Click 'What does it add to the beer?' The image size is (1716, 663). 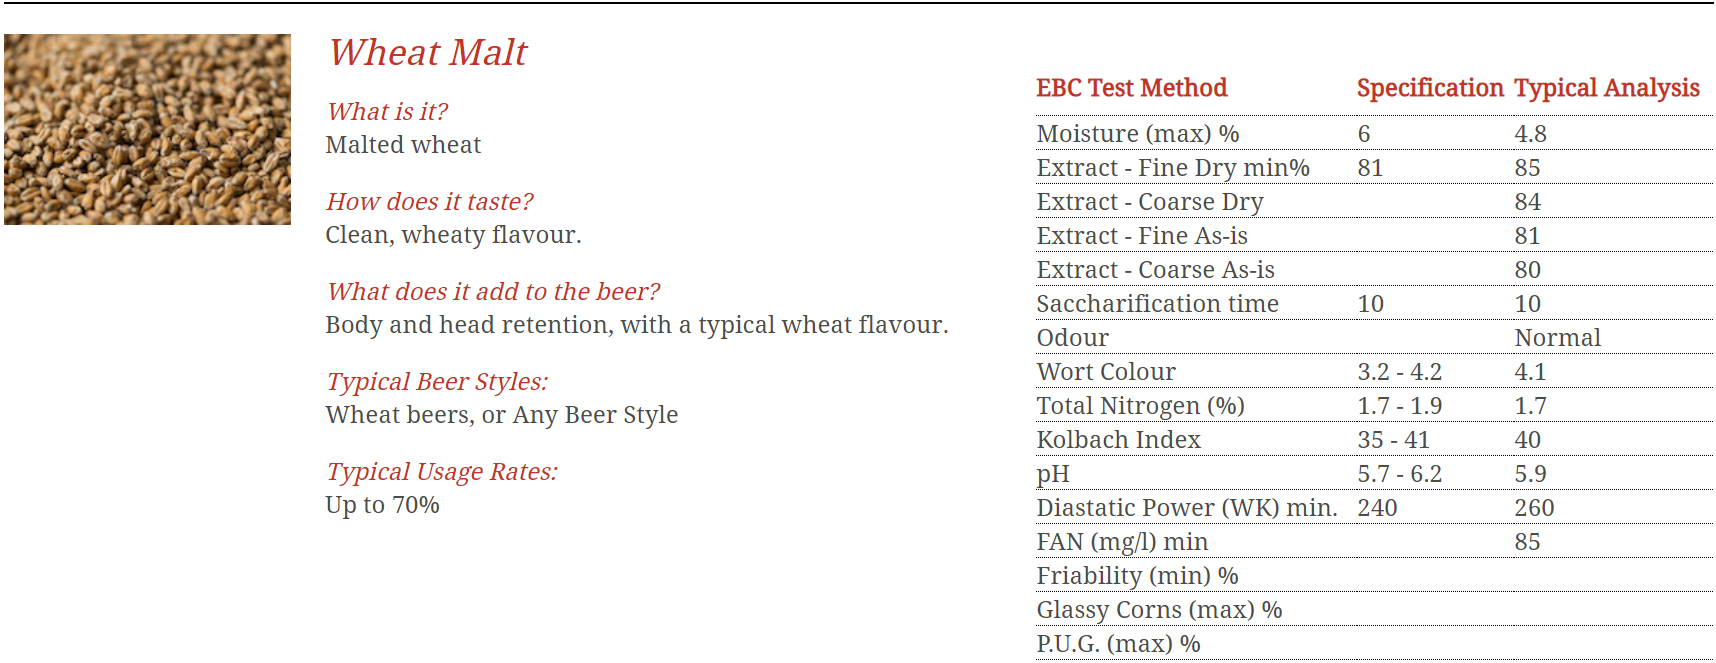[493, 291]
